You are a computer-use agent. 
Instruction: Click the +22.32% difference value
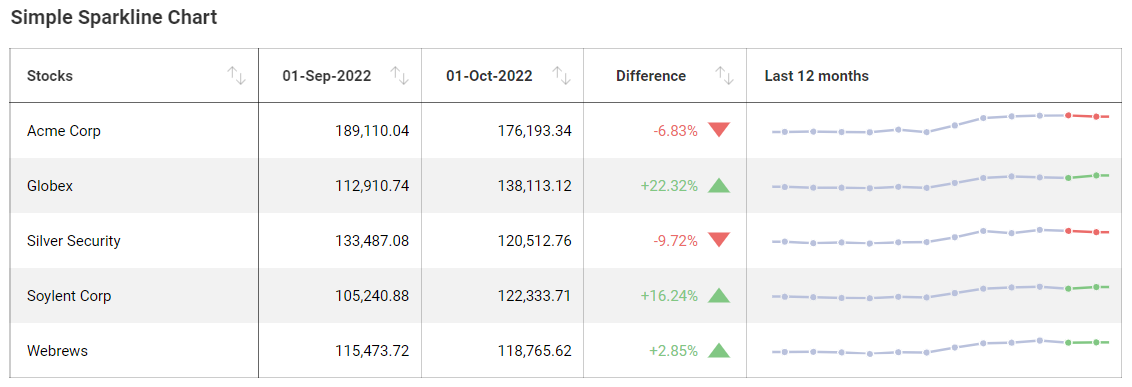point(669,186)
